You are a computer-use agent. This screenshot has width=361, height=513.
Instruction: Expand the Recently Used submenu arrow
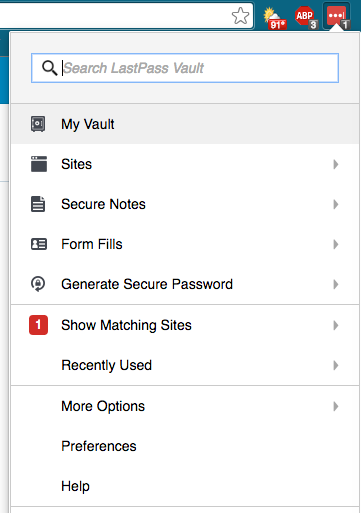(x=336, y=365)
